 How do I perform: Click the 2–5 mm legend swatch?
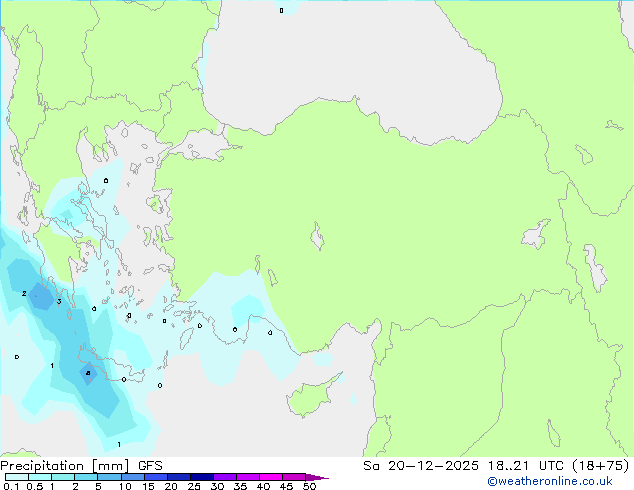pyautogui.click(x=86, y=477)
